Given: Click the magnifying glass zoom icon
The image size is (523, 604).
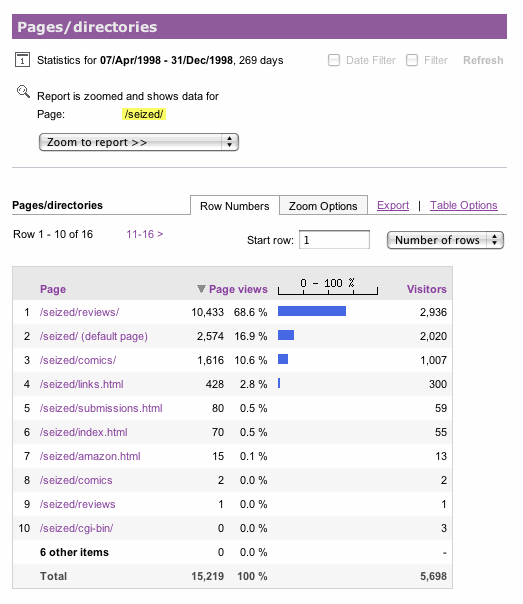Looking at the screenshot, I should (23, 92).
